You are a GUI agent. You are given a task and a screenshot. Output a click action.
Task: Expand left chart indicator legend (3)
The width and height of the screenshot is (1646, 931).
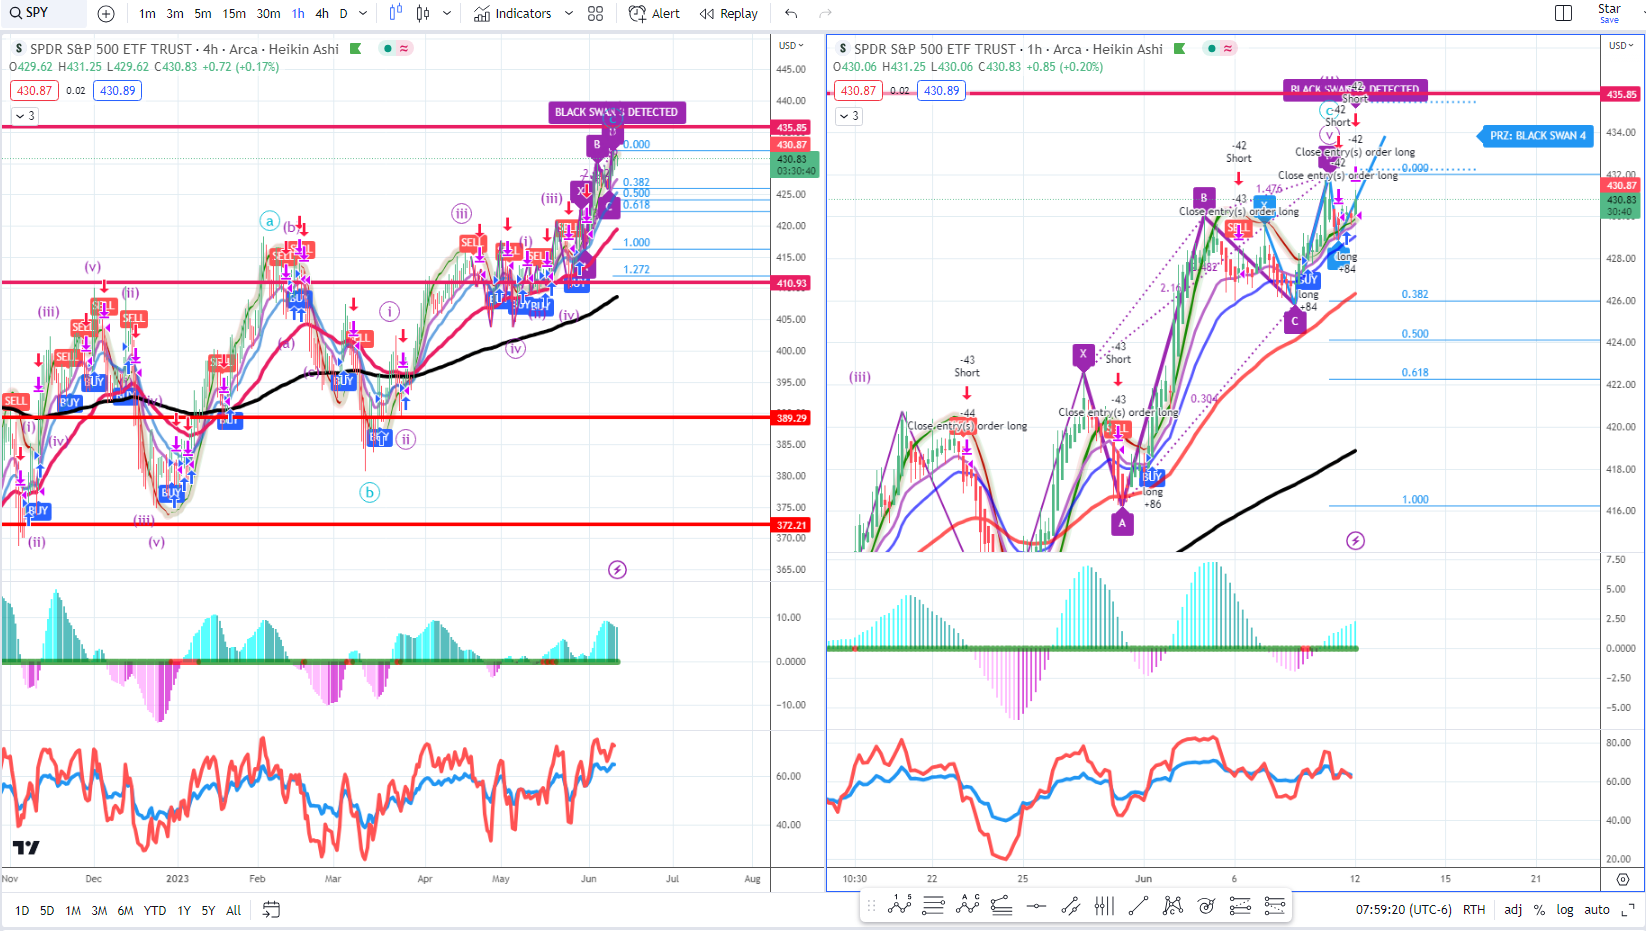pyautogui.click(x=24, y=116)
